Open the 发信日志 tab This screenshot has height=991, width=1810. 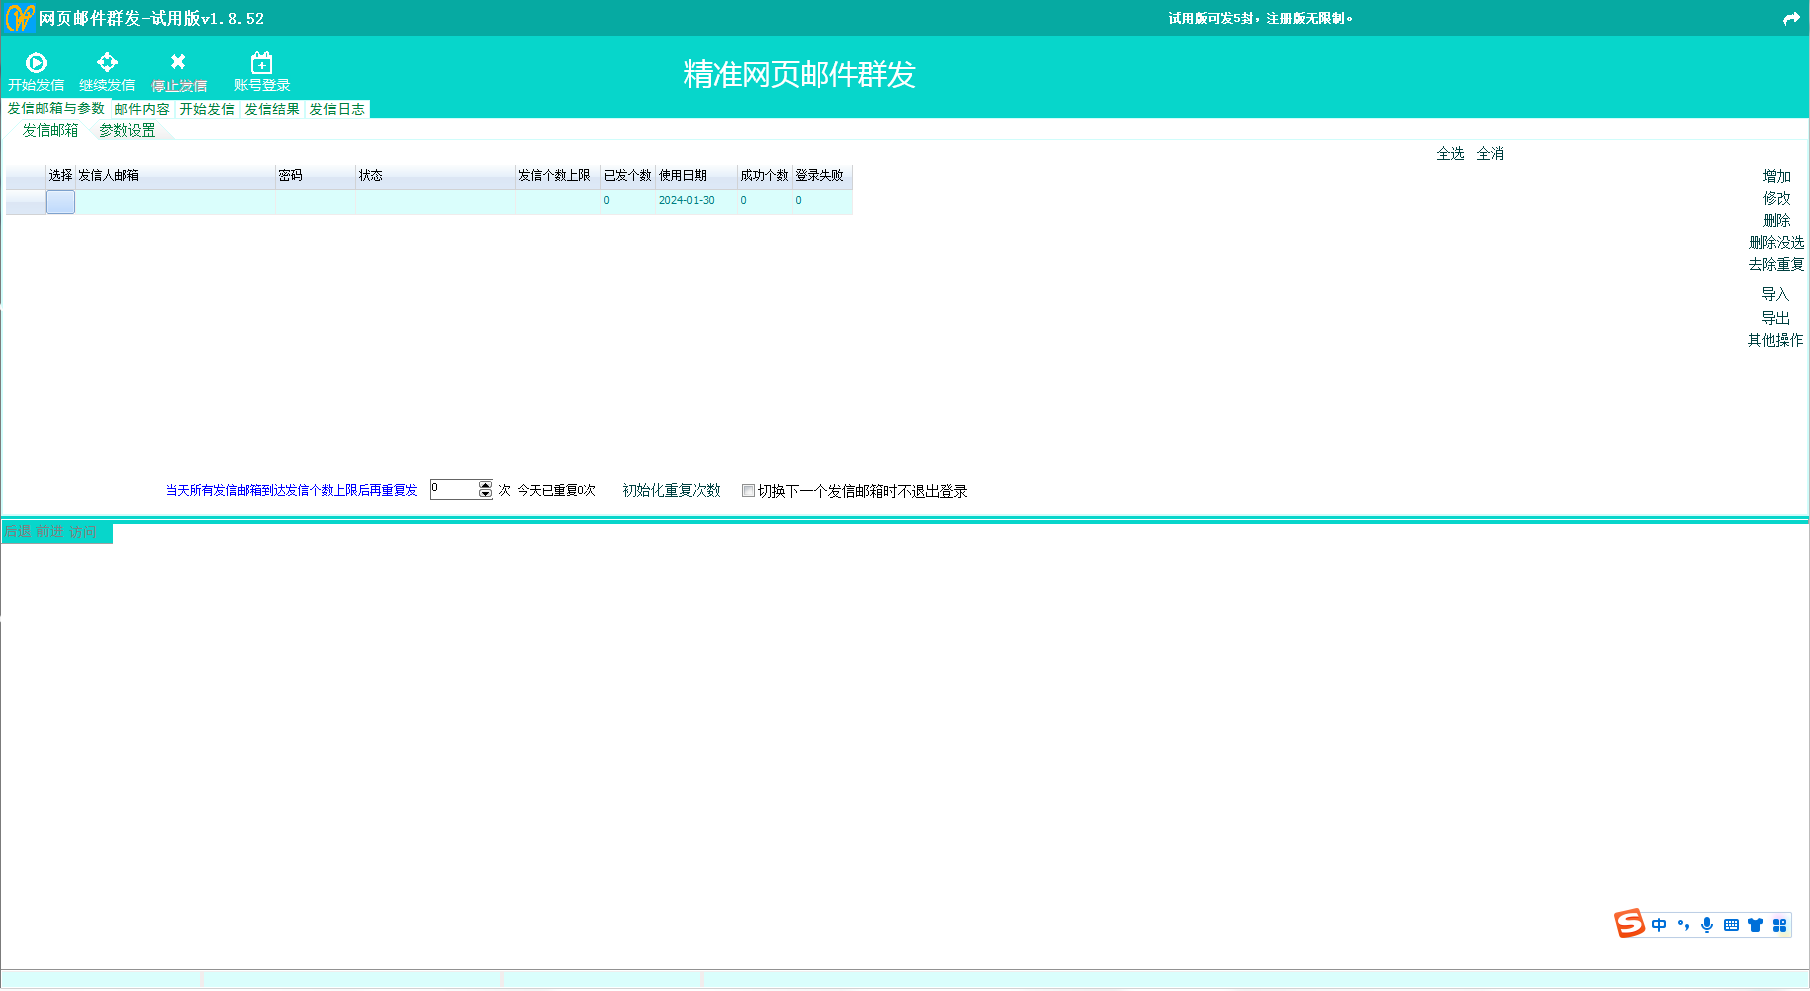337,109
